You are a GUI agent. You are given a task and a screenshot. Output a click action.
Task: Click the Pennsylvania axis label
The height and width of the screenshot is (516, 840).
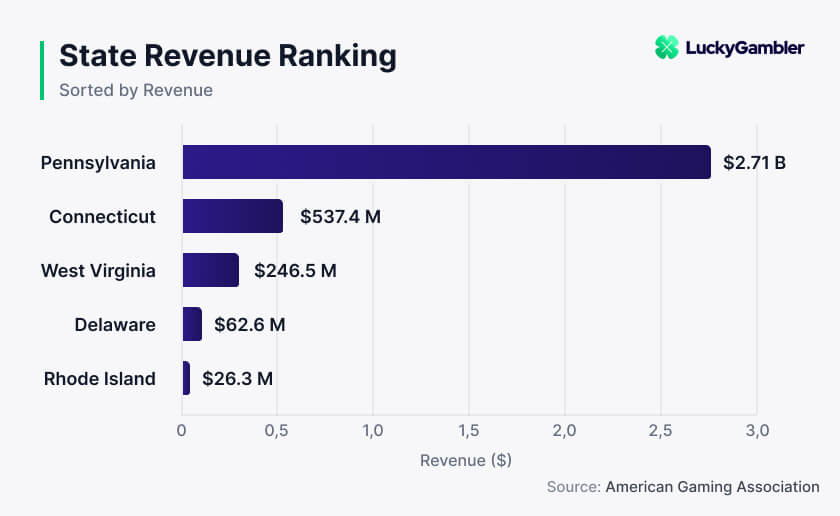point(98,163)
